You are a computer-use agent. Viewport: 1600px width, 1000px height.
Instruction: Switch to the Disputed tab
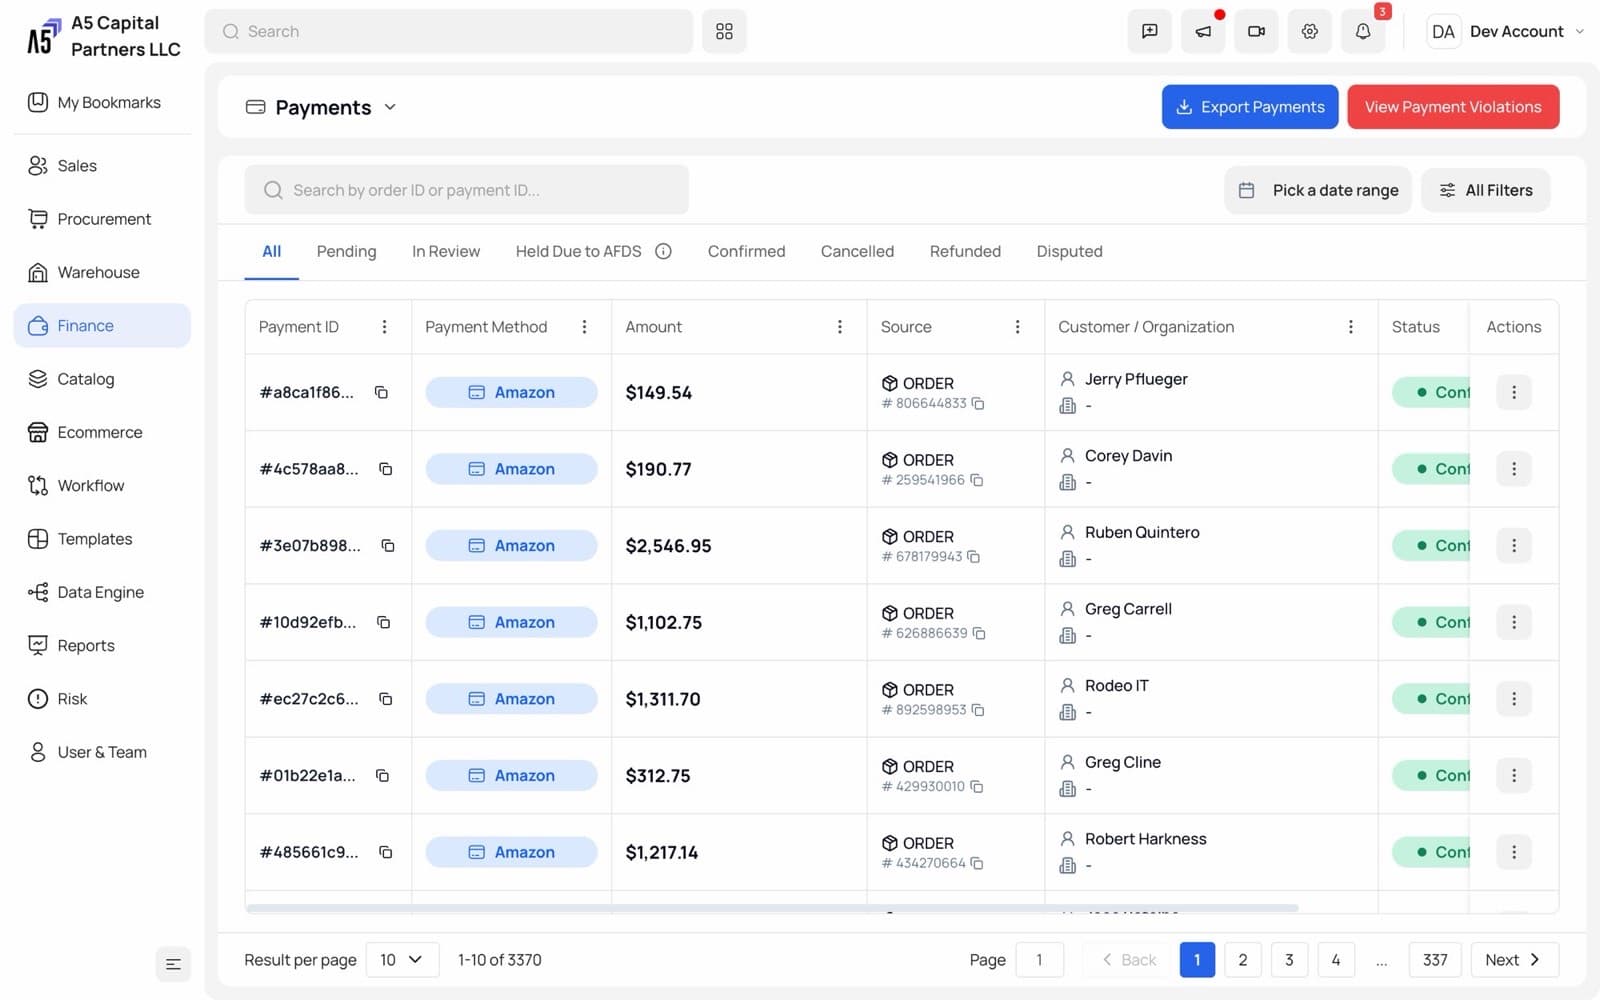[1069, 252]
